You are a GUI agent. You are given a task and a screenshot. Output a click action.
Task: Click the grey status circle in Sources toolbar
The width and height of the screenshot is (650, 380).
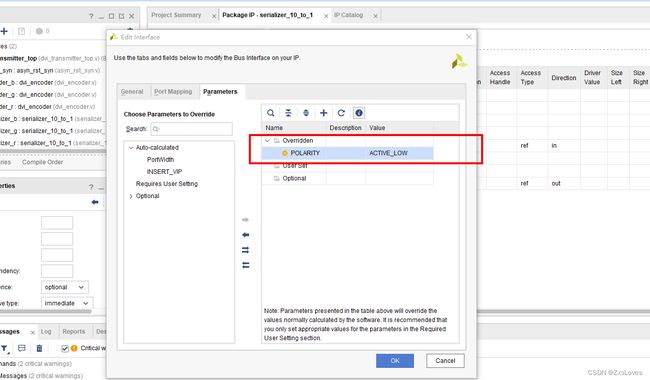coord(39,31)
